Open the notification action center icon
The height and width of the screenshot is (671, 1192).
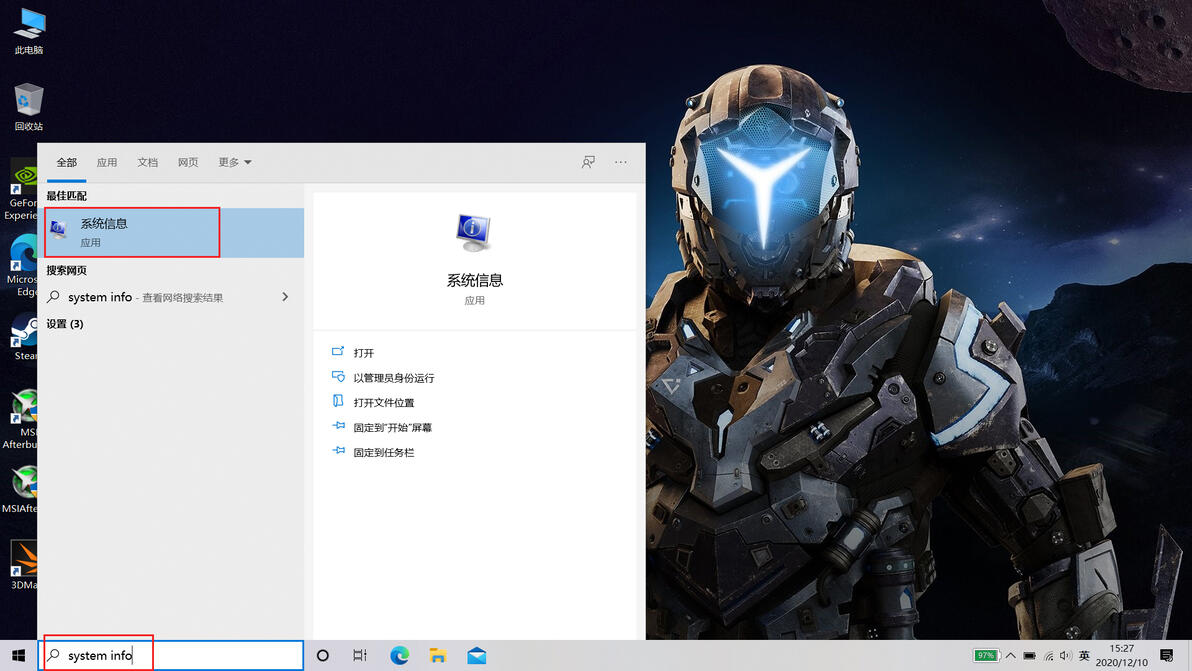[x=1166, y=655]
